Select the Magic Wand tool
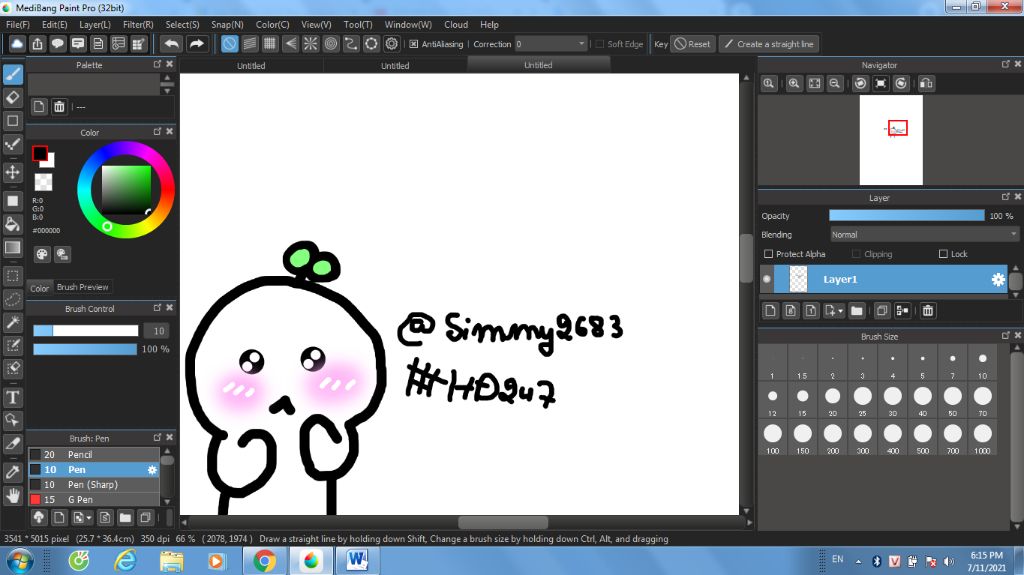The height and width of the screenshot is (575, 1024). pos(12,322)
